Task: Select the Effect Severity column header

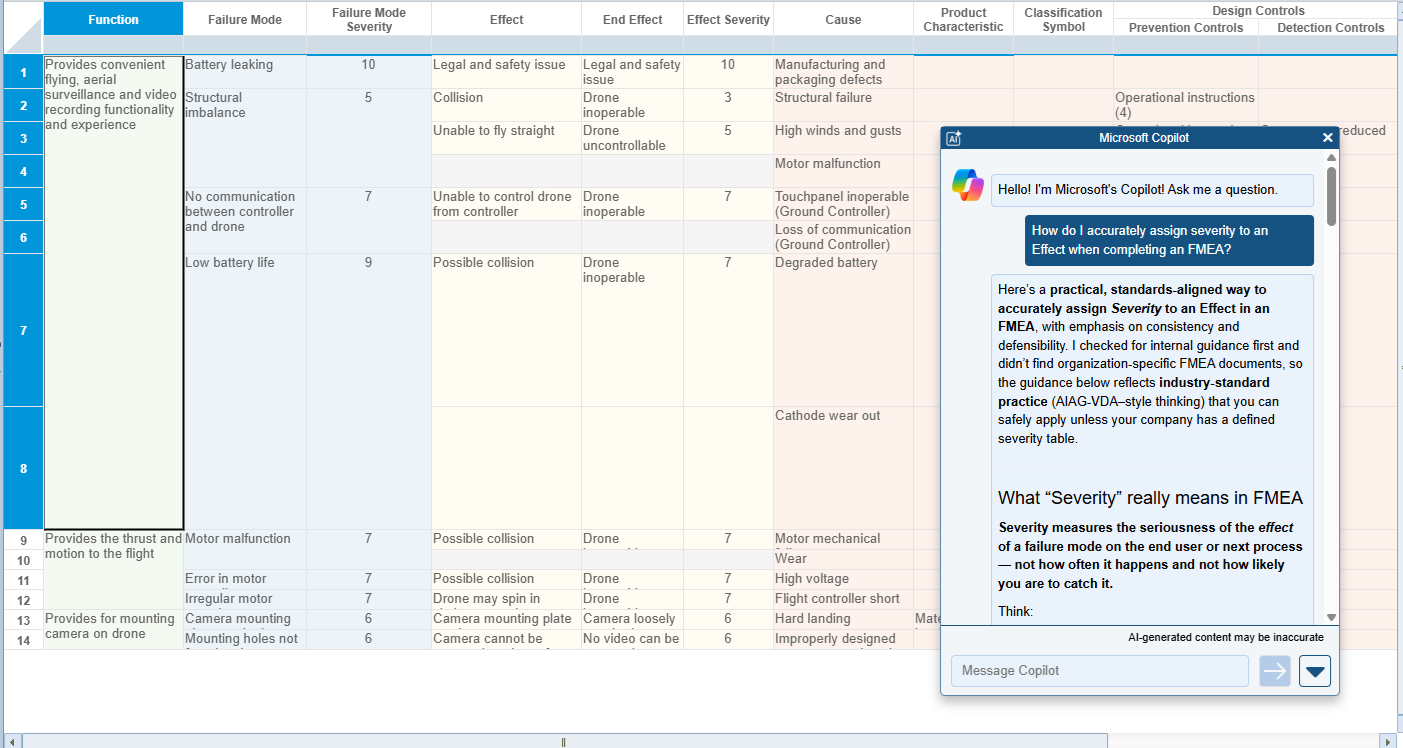Action: click(728, 18)
